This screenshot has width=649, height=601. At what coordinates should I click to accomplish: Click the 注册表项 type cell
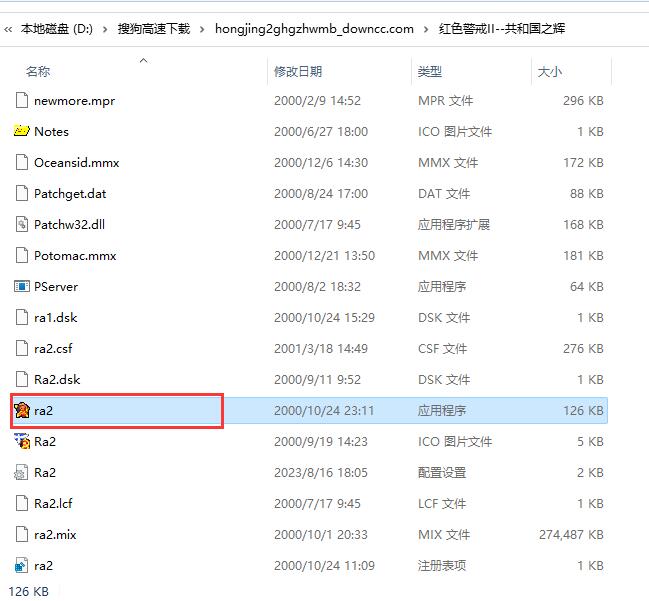[x=442, y=566]
